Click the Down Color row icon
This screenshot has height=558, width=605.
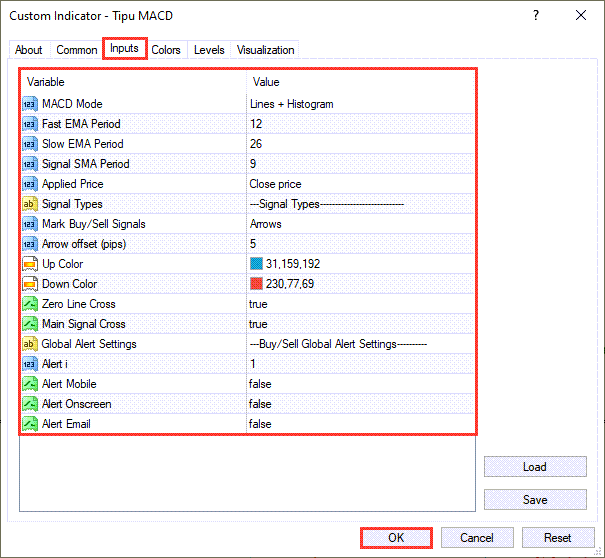29,284
